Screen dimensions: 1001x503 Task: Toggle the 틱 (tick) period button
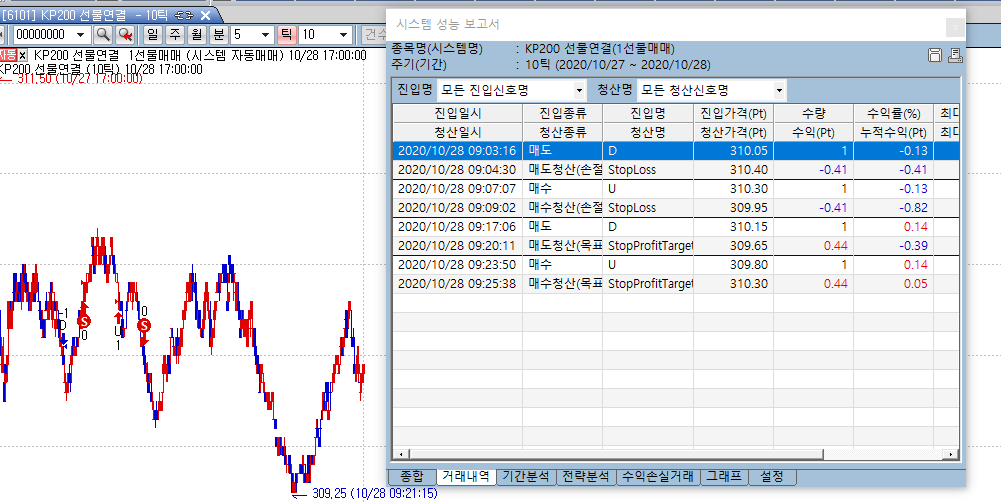click(x=286, y=34)
